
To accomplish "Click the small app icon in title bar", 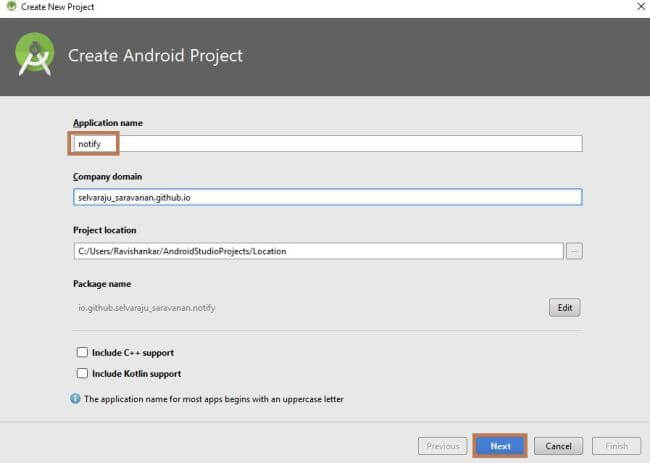I will (11, 6).
